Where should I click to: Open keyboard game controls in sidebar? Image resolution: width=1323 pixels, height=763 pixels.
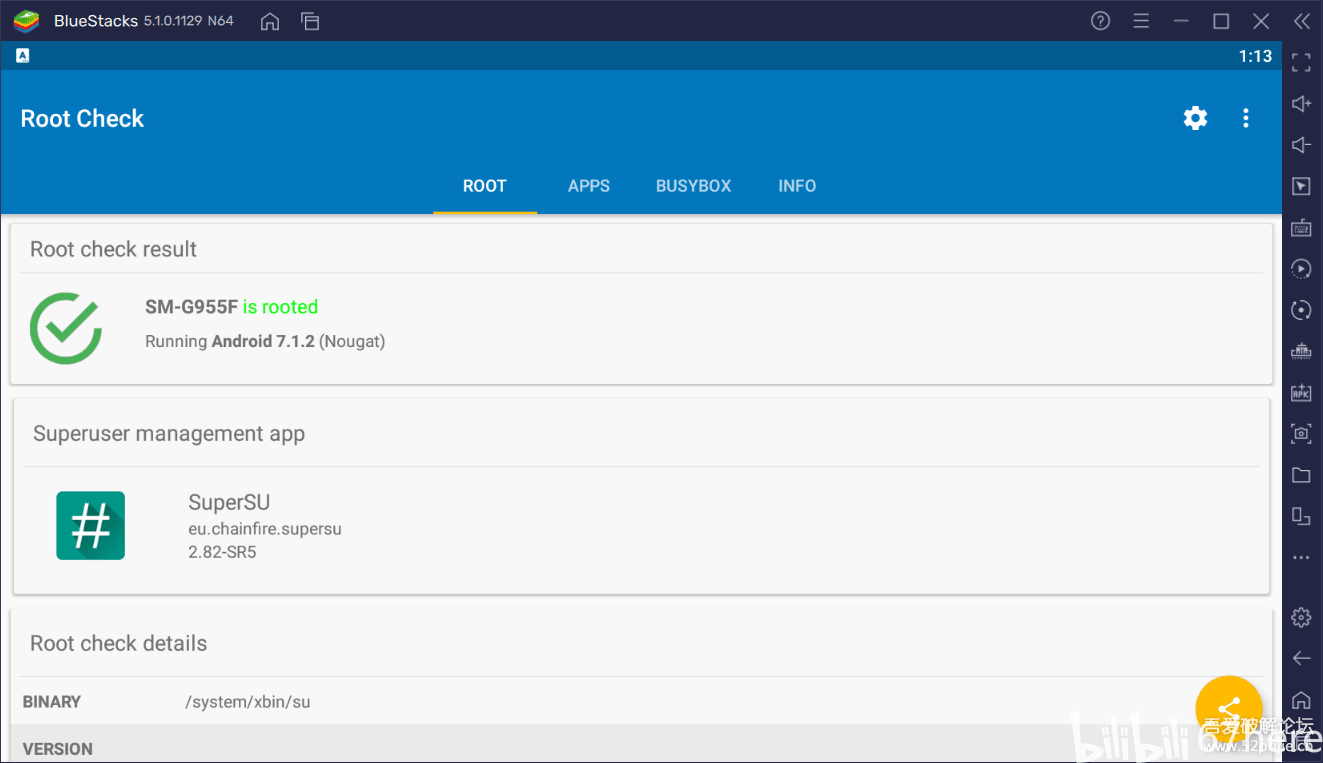(x=1301, y=228)
